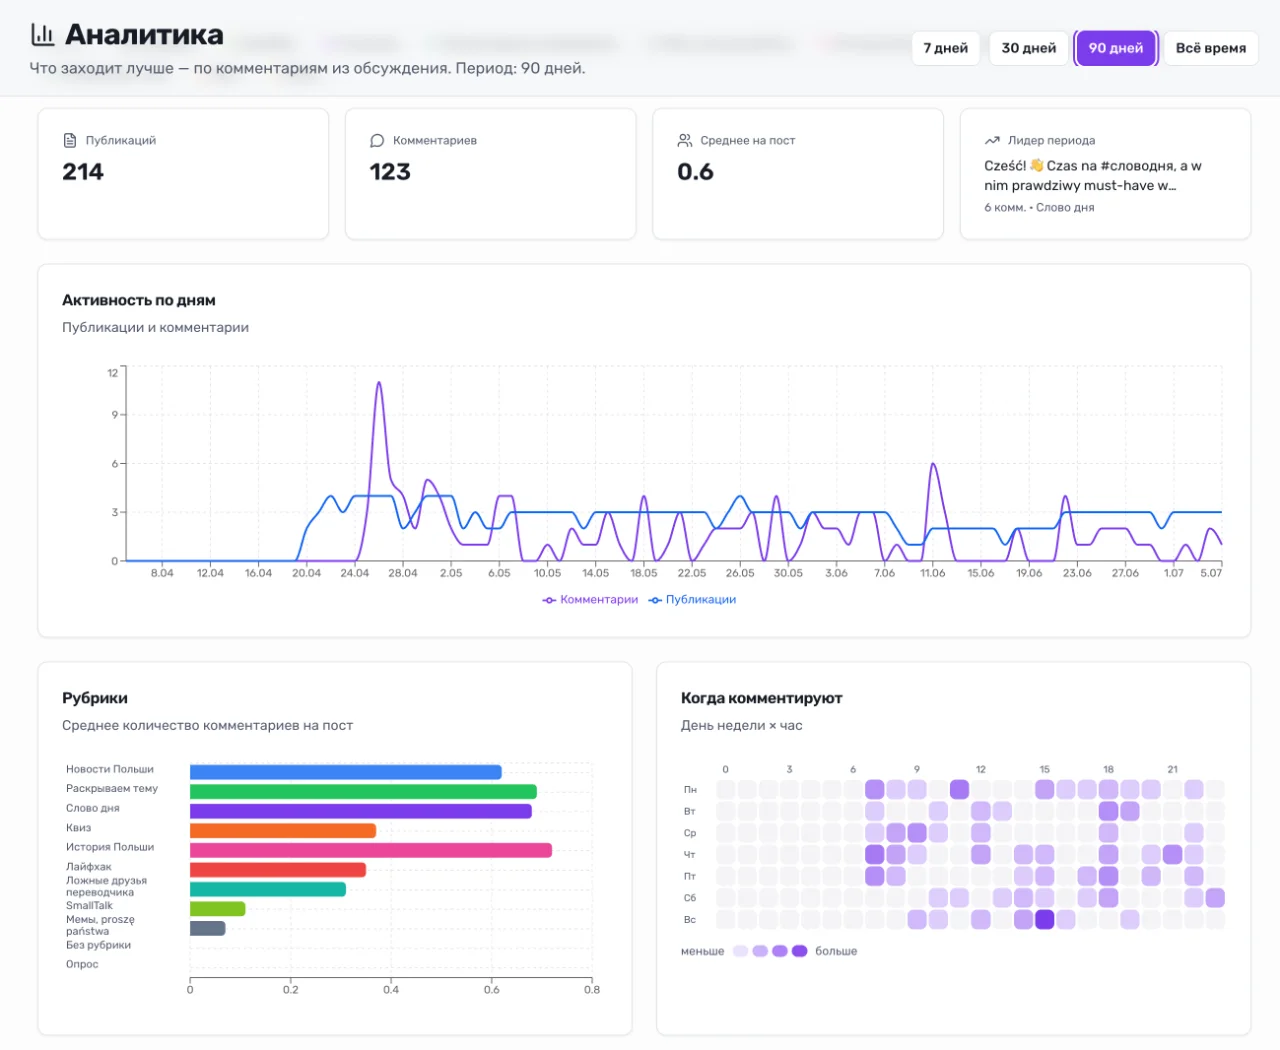Click the gray Мемы, proszę państwa bar
1280x1050 pixels.
click(208, 928)
